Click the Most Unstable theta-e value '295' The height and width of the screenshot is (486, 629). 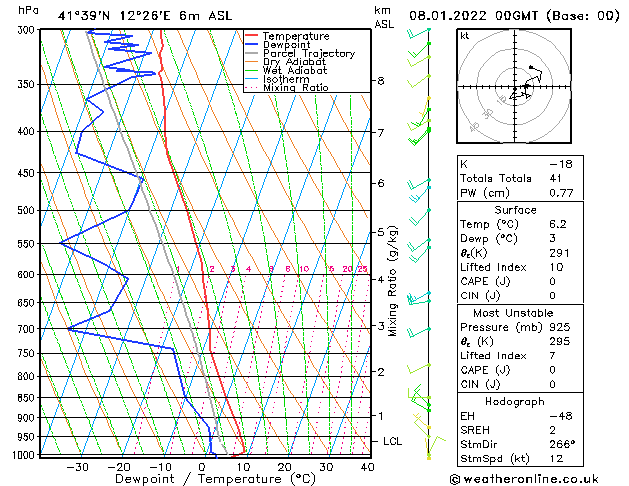pos(560,341)
